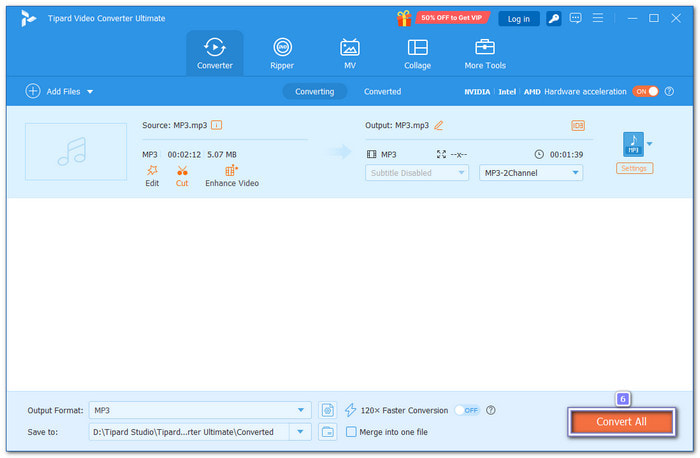
Task: Turn off Hardware acceleration toggle
Action: [x=646, y=91]
